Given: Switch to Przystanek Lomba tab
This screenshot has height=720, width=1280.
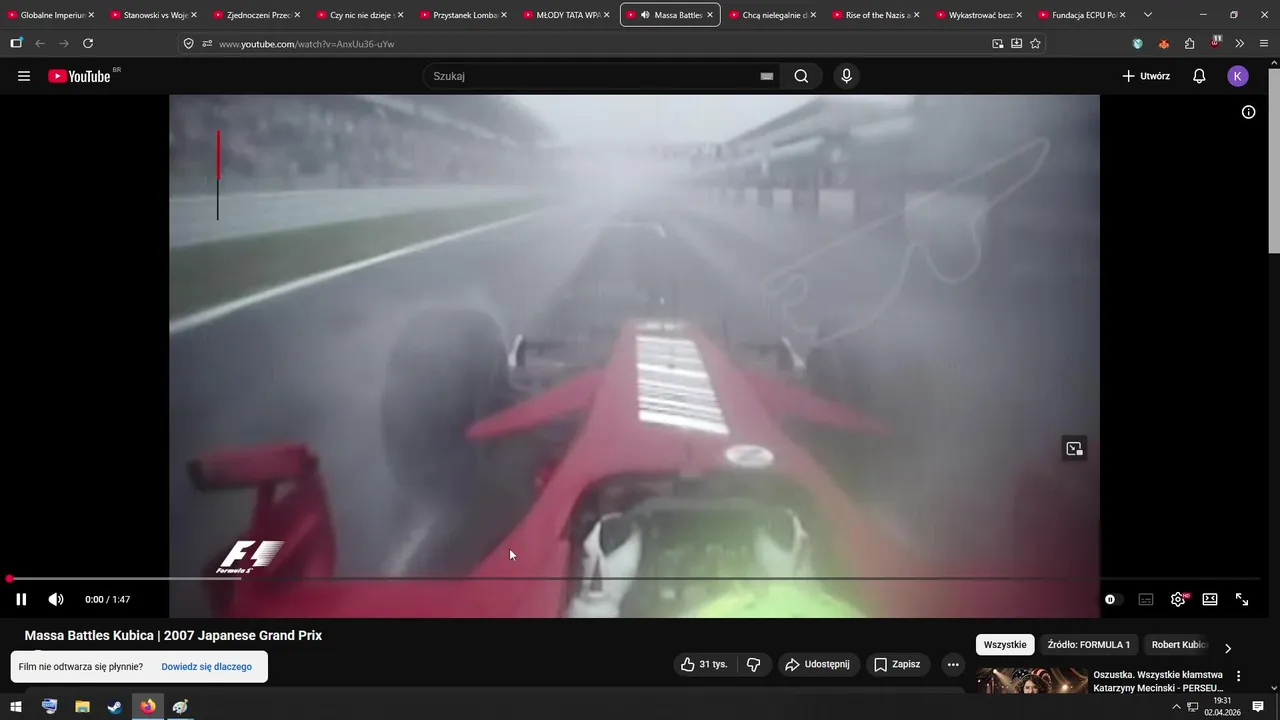Looking at the screenshot, I should pos(465,15).
